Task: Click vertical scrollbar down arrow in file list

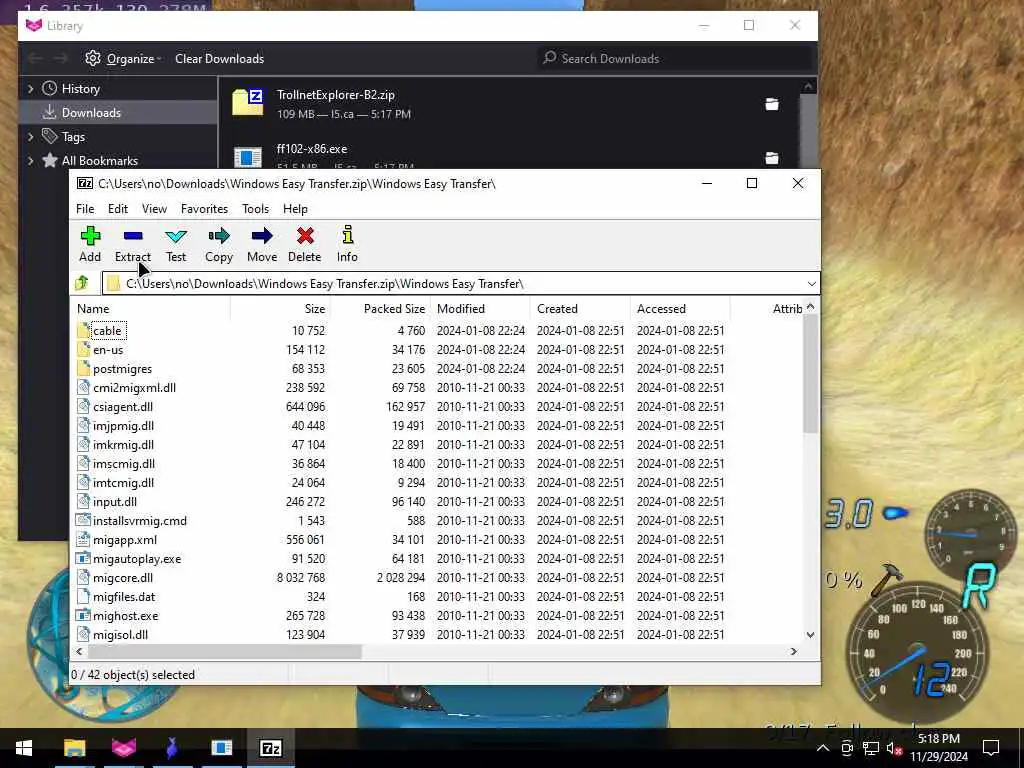Action: (810, 635)
